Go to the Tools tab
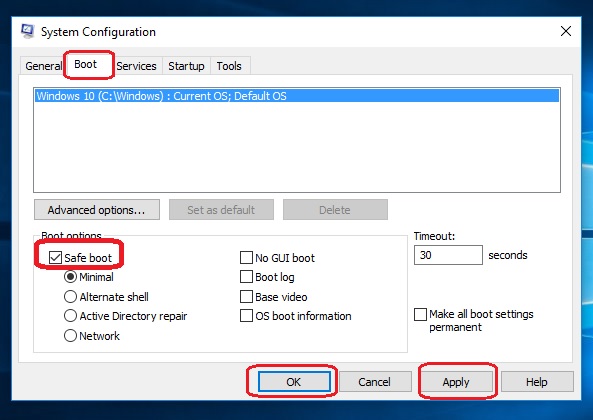593x420 pixels. 229,66
